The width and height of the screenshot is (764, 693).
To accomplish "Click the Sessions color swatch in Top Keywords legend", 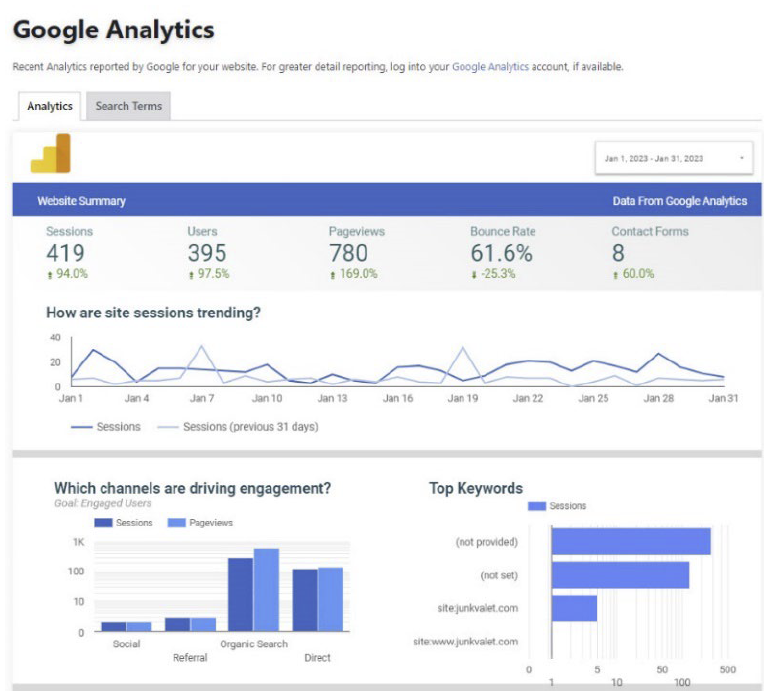I will (536, 506).
